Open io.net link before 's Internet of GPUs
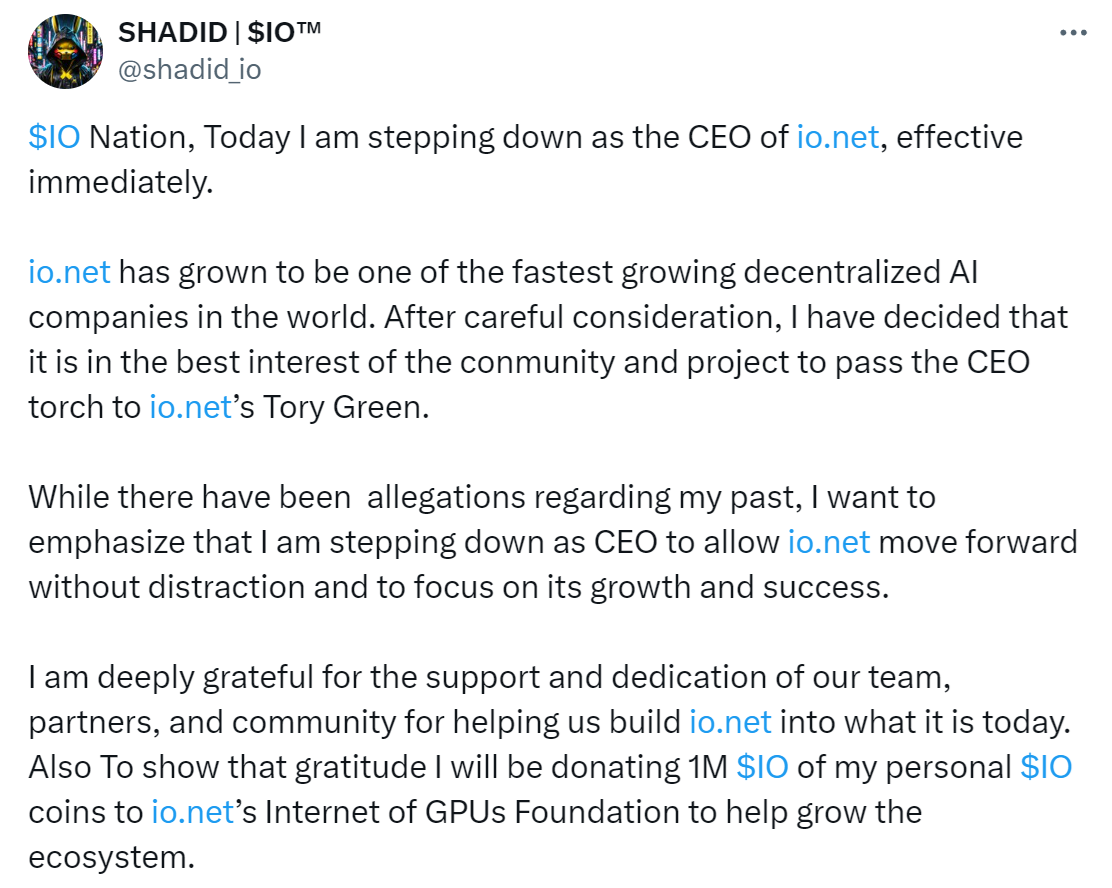Viewport: 1112px width, 888px height. (x=192, y=812)
